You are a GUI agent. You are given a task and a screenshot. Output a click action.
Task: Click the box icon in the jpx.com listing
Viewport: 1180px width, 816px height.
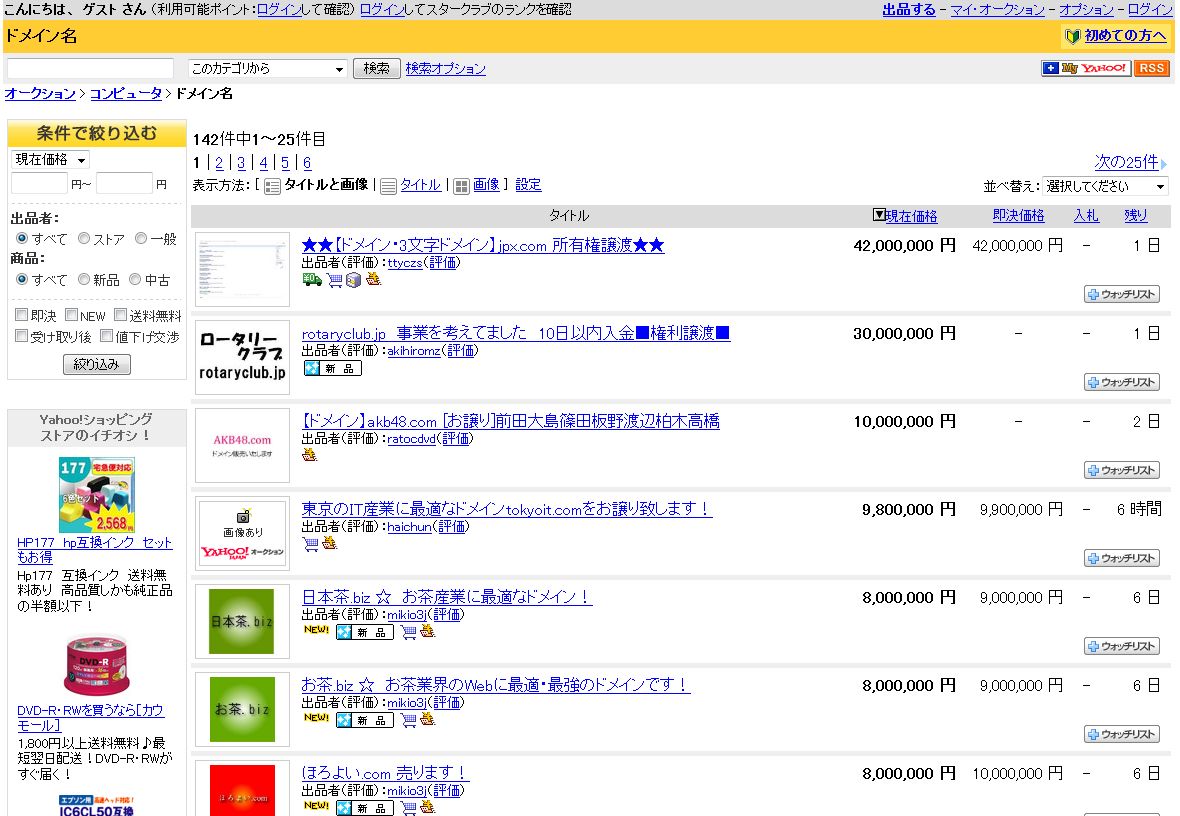[353, 280]
